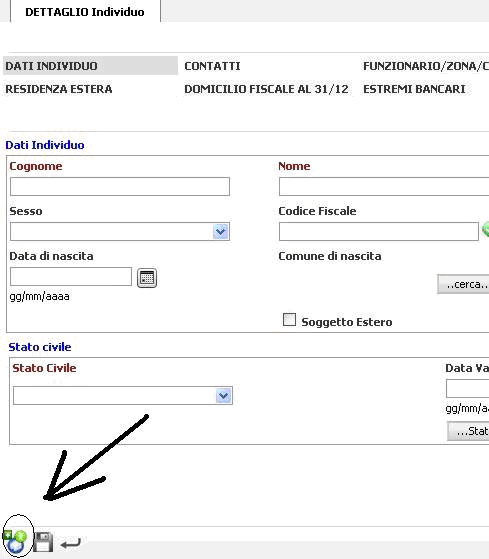Click green icon beside Codice Fiscale field
489x559 pixels.
tap(485, 229)
